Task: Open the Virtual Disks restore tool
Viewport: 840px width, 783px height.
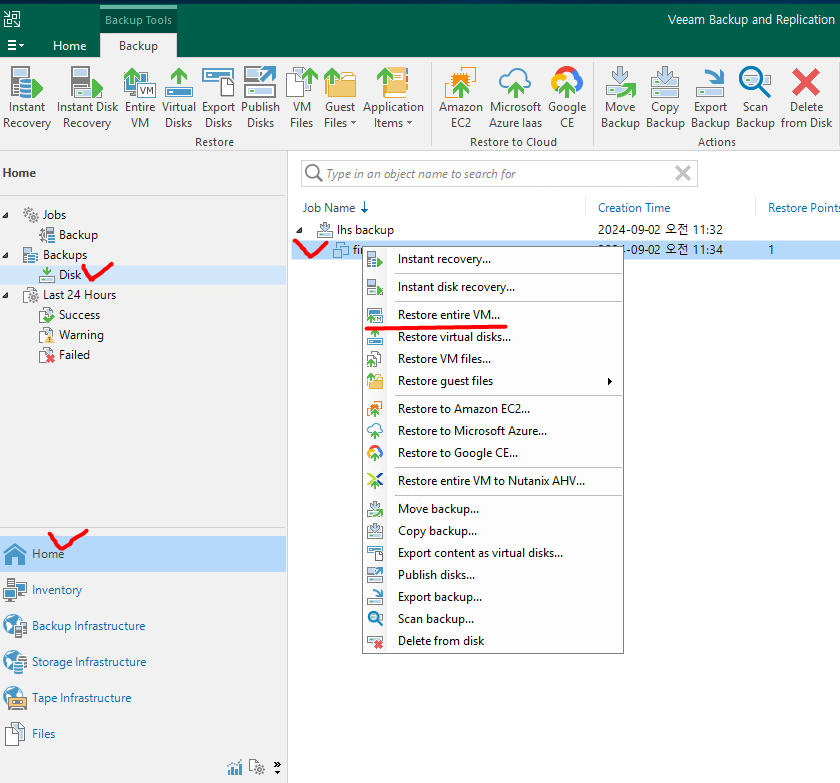Action: (178, 98)
